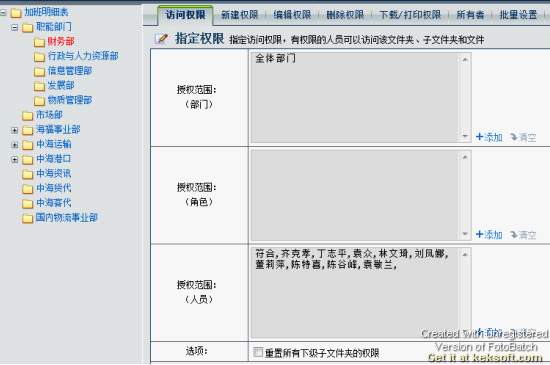550x365 pixels.
Task: Open 中海资讯 folder label
Action: click(54, 173)
